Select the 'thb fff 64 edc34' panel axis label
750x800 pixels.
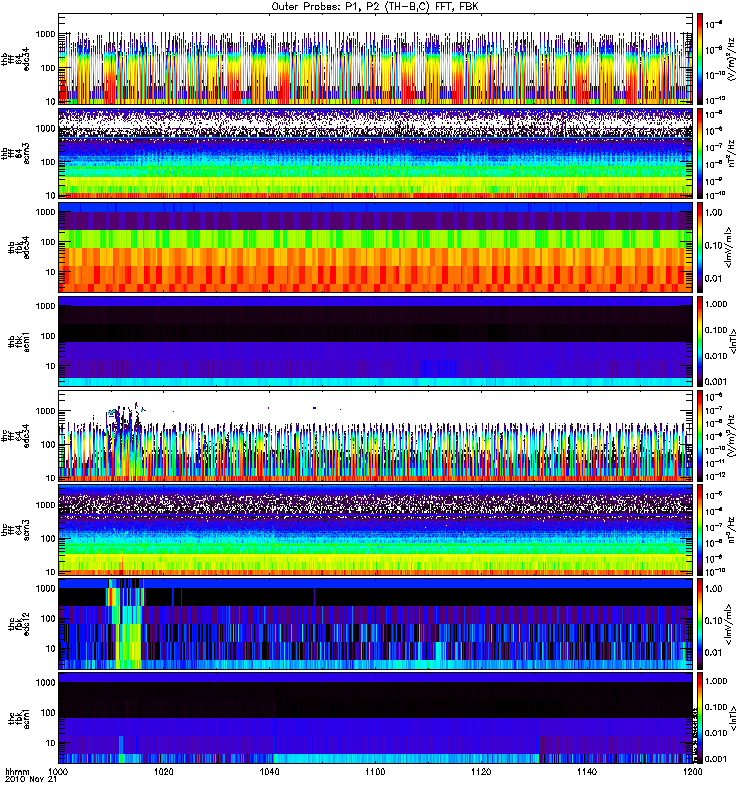15,59
